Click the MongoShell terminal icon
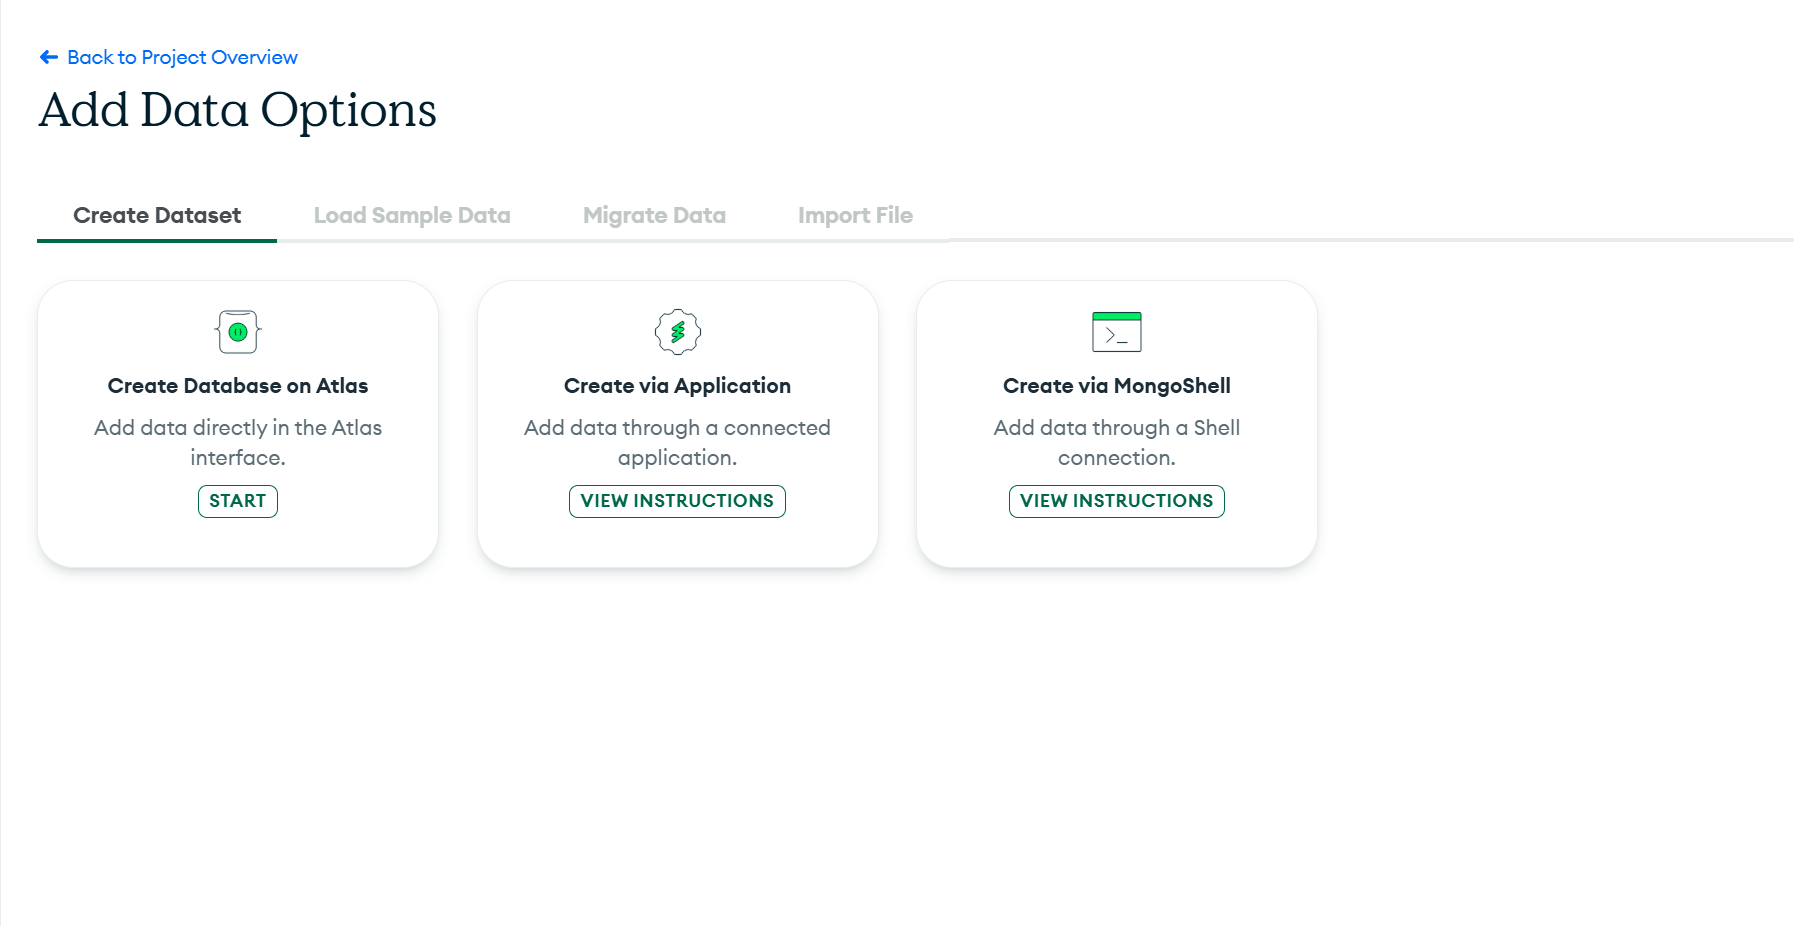The width and height of the screenshot is (1794, 926). tap(1117, 332)
